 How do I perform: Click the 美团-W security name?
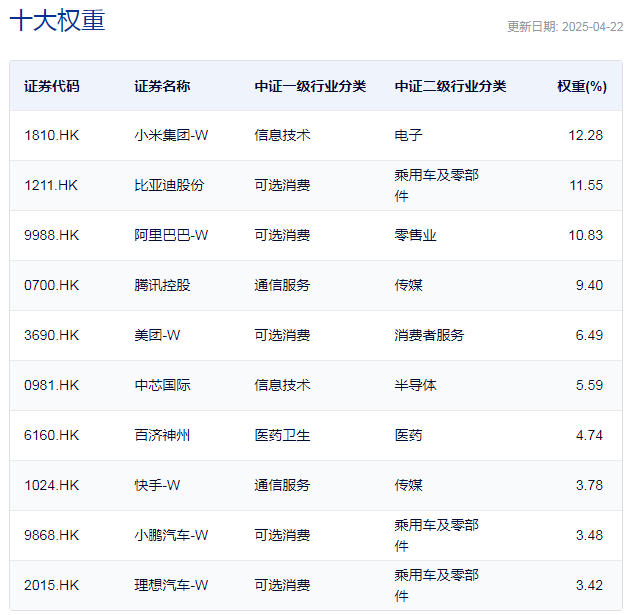click(157, 335)
